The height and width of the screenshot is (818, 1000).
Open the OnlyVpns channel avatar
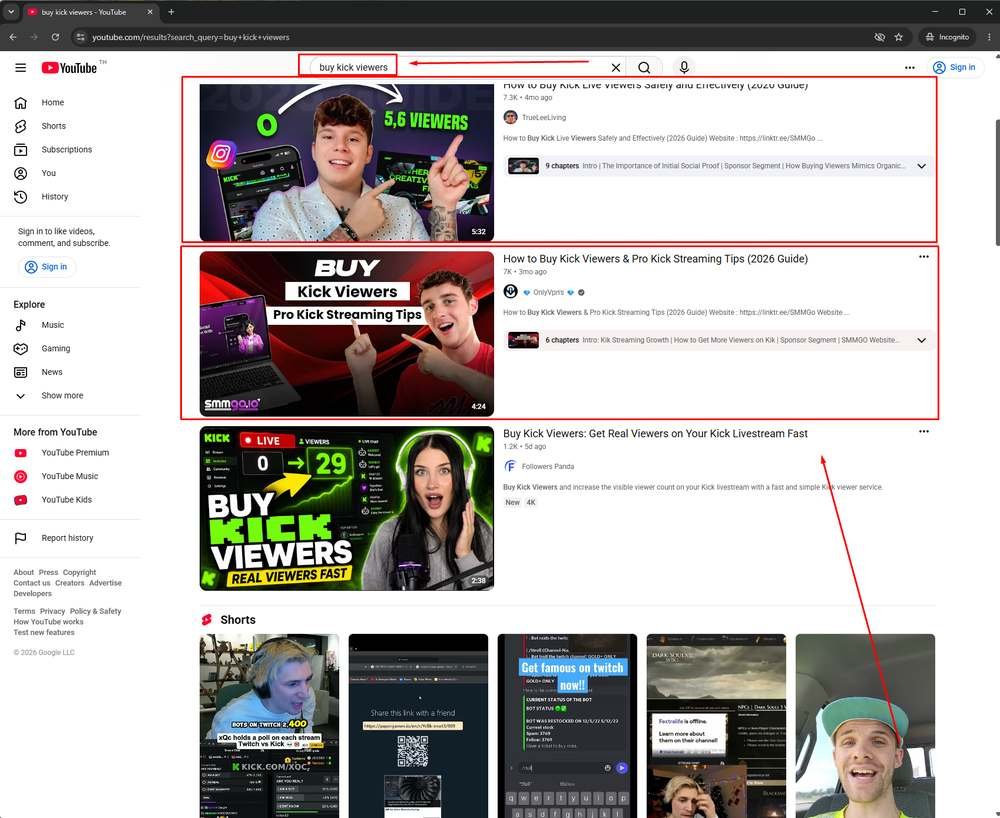pos(510,291)
